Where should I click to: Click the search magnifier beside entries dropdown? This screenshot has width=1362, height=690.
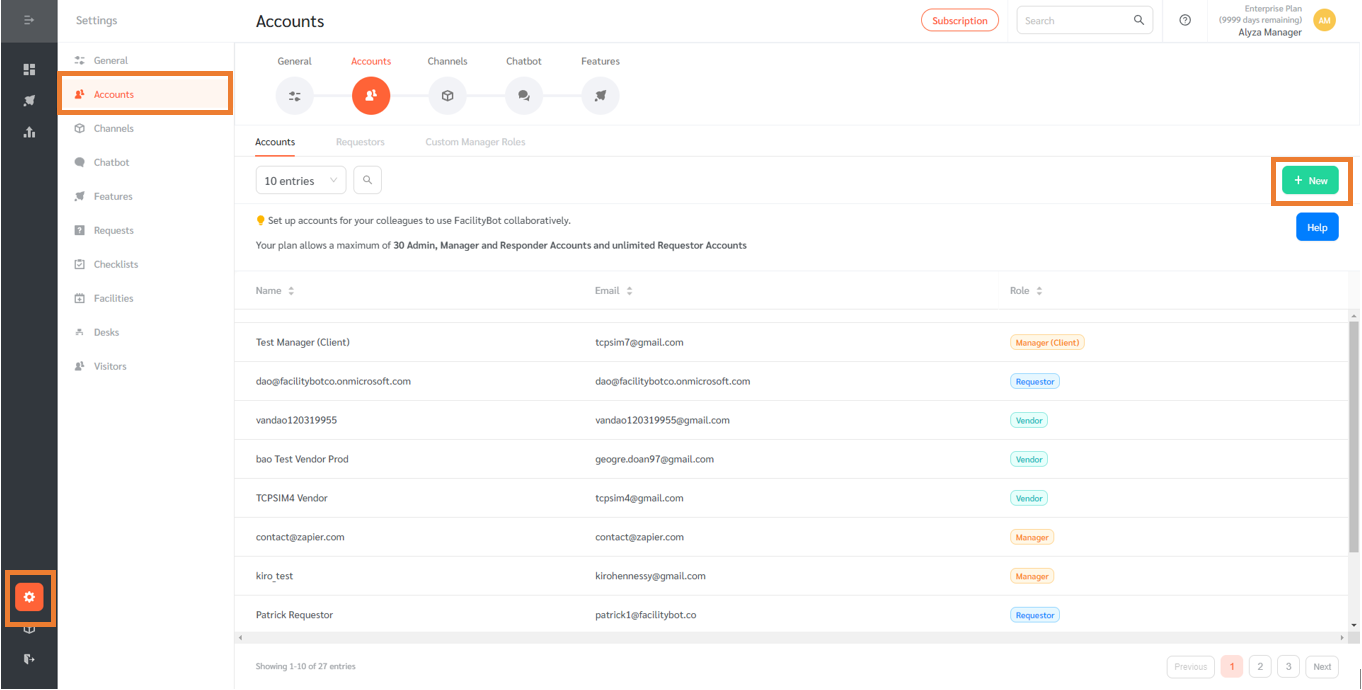pos(367,180)
